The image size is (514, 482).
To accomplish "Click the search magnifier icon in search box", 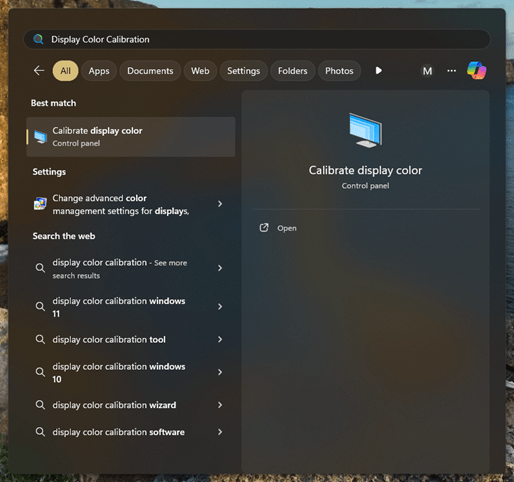I will [38, 39].
